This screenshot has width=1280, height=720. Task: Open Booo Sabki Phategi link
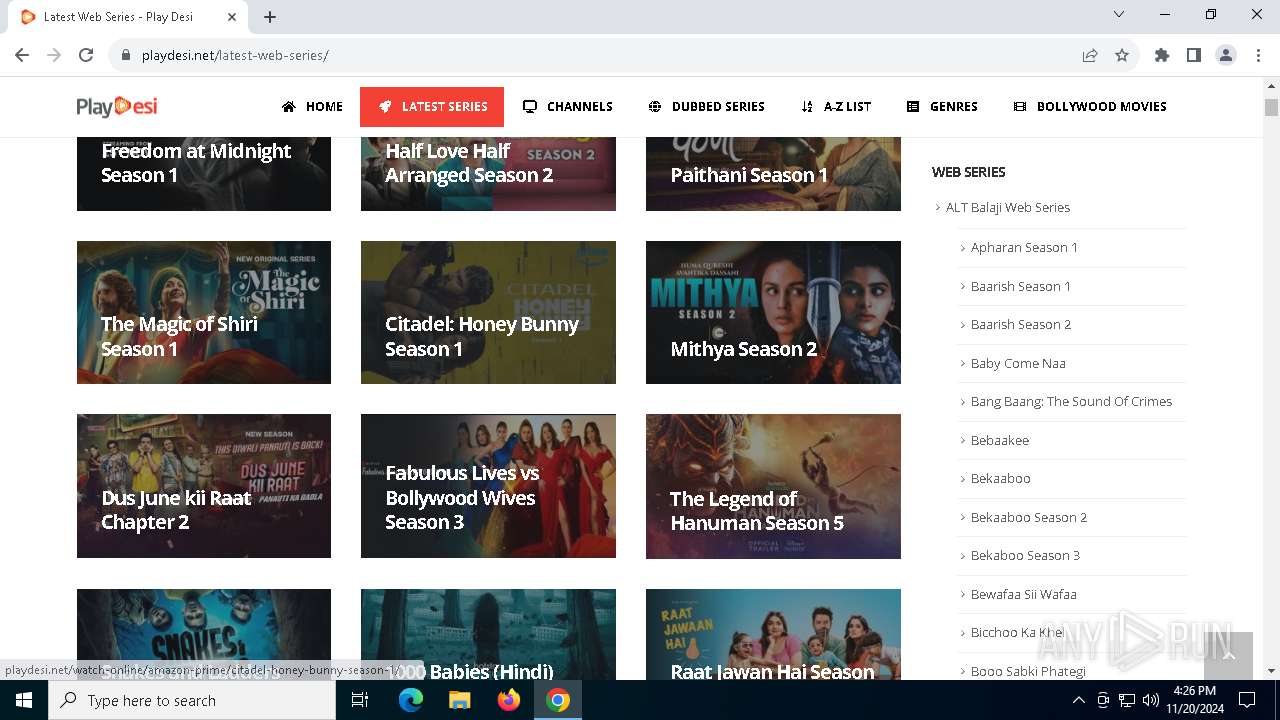point(1028,671)
